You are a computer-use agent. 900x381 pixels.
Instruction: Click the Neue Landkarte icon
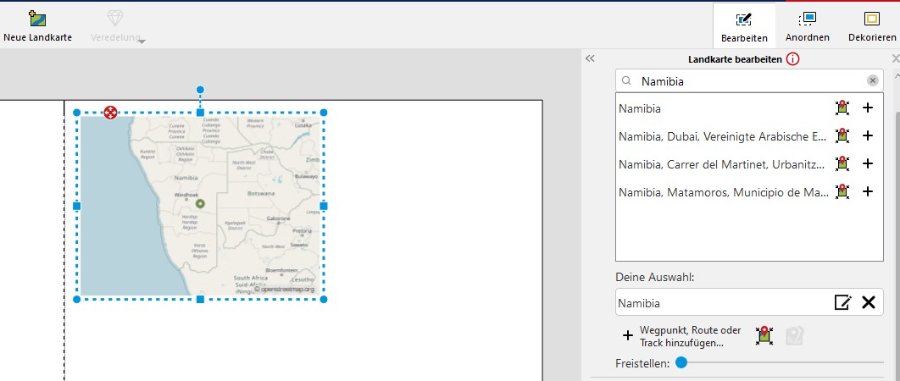click(38, 19)
